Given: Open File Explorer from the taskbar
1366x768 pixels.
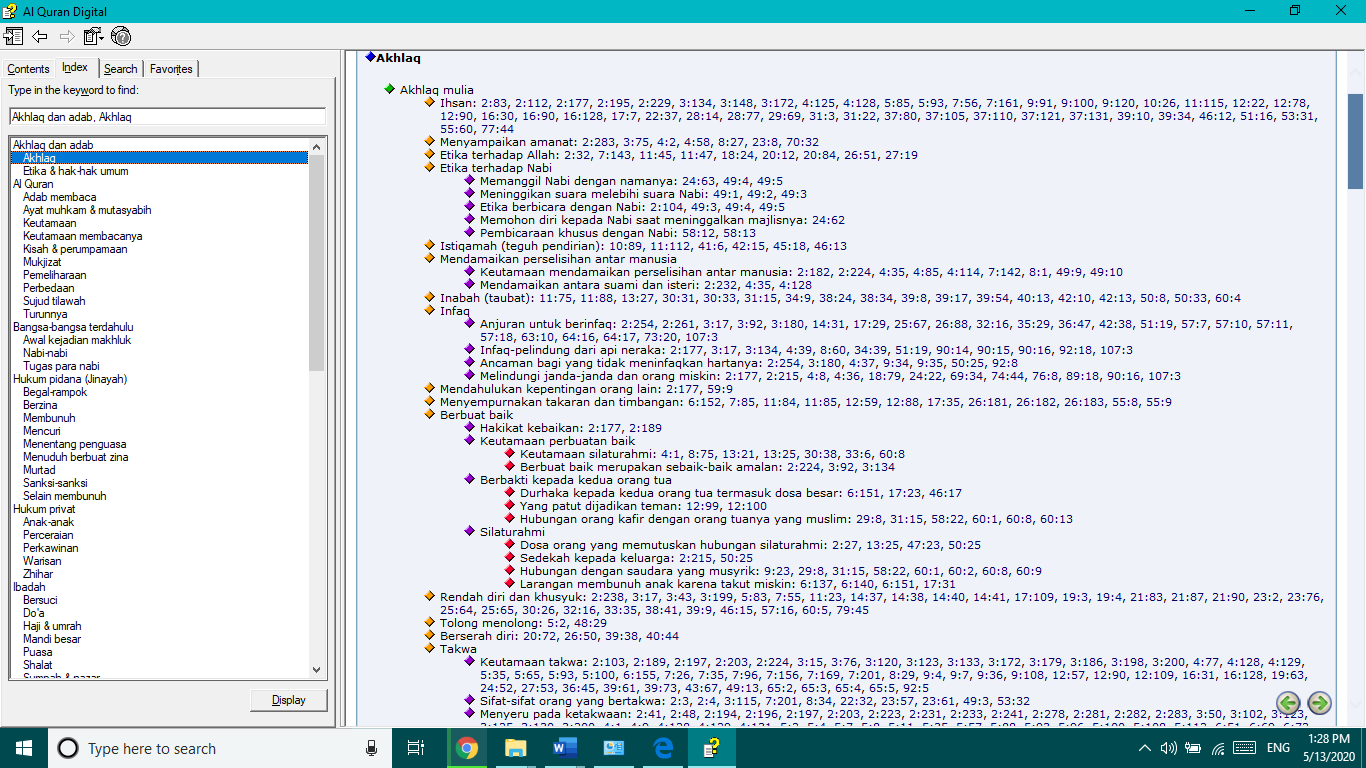Looking at the screenshot, I should tap(515, 748).
